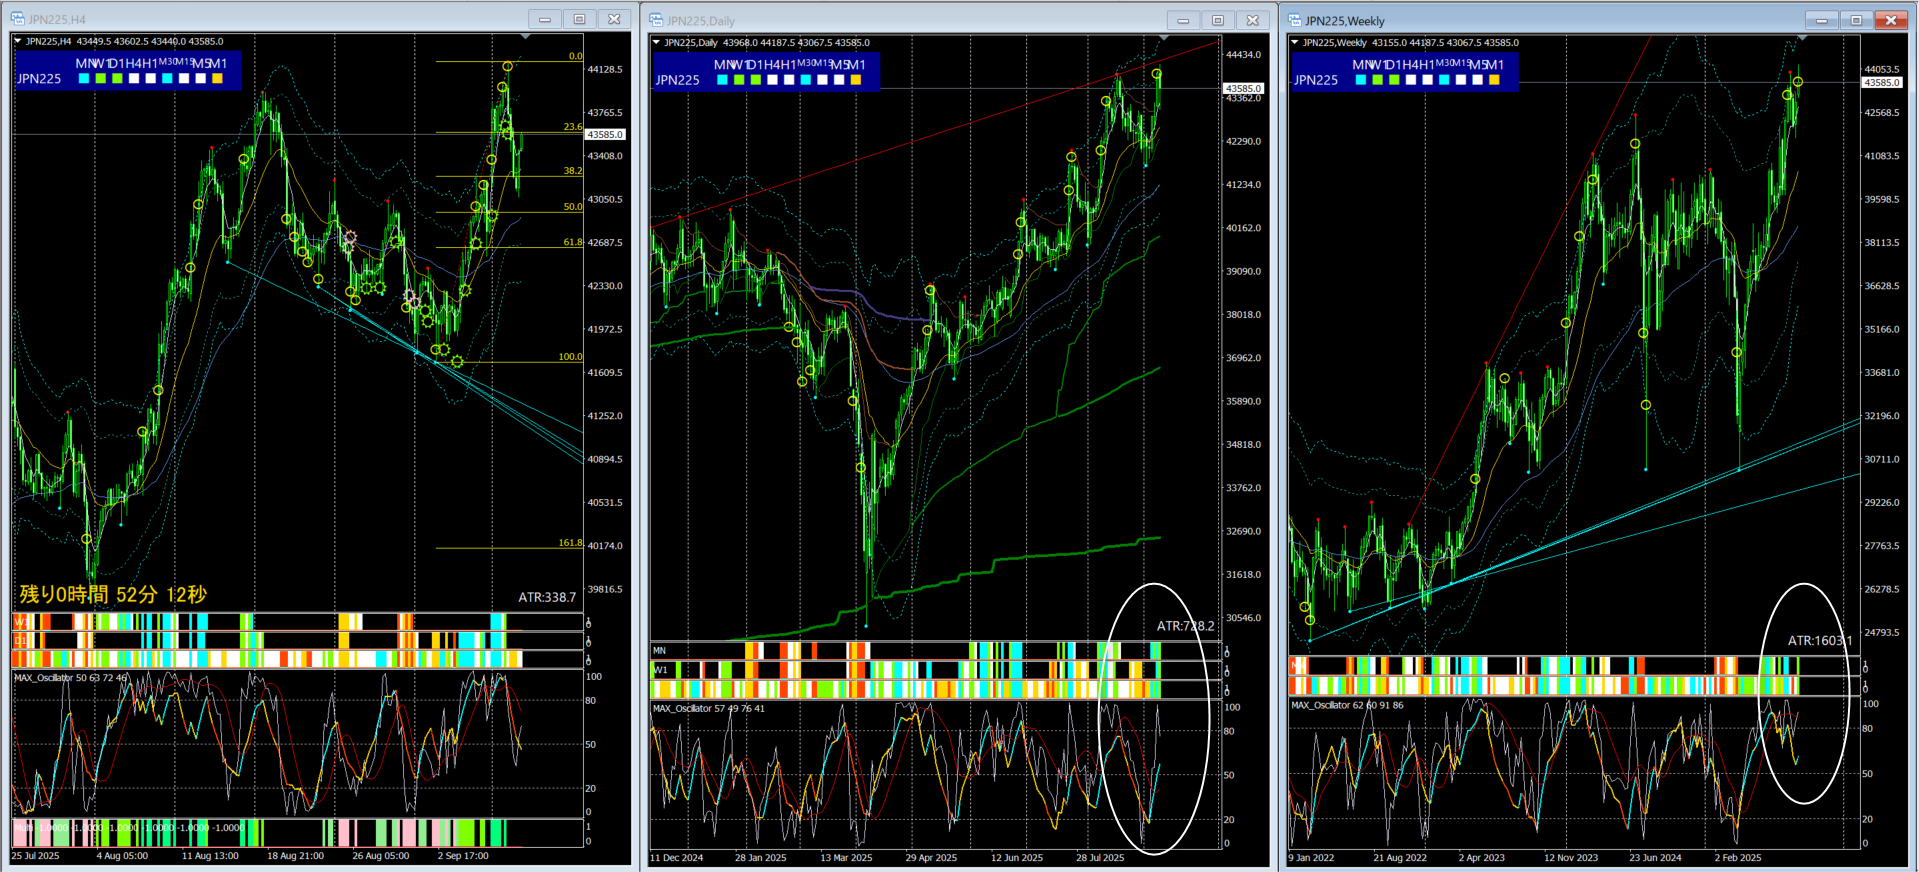
Task: Maximize the JPN225,H4 chart window
Action: [579, 19]
